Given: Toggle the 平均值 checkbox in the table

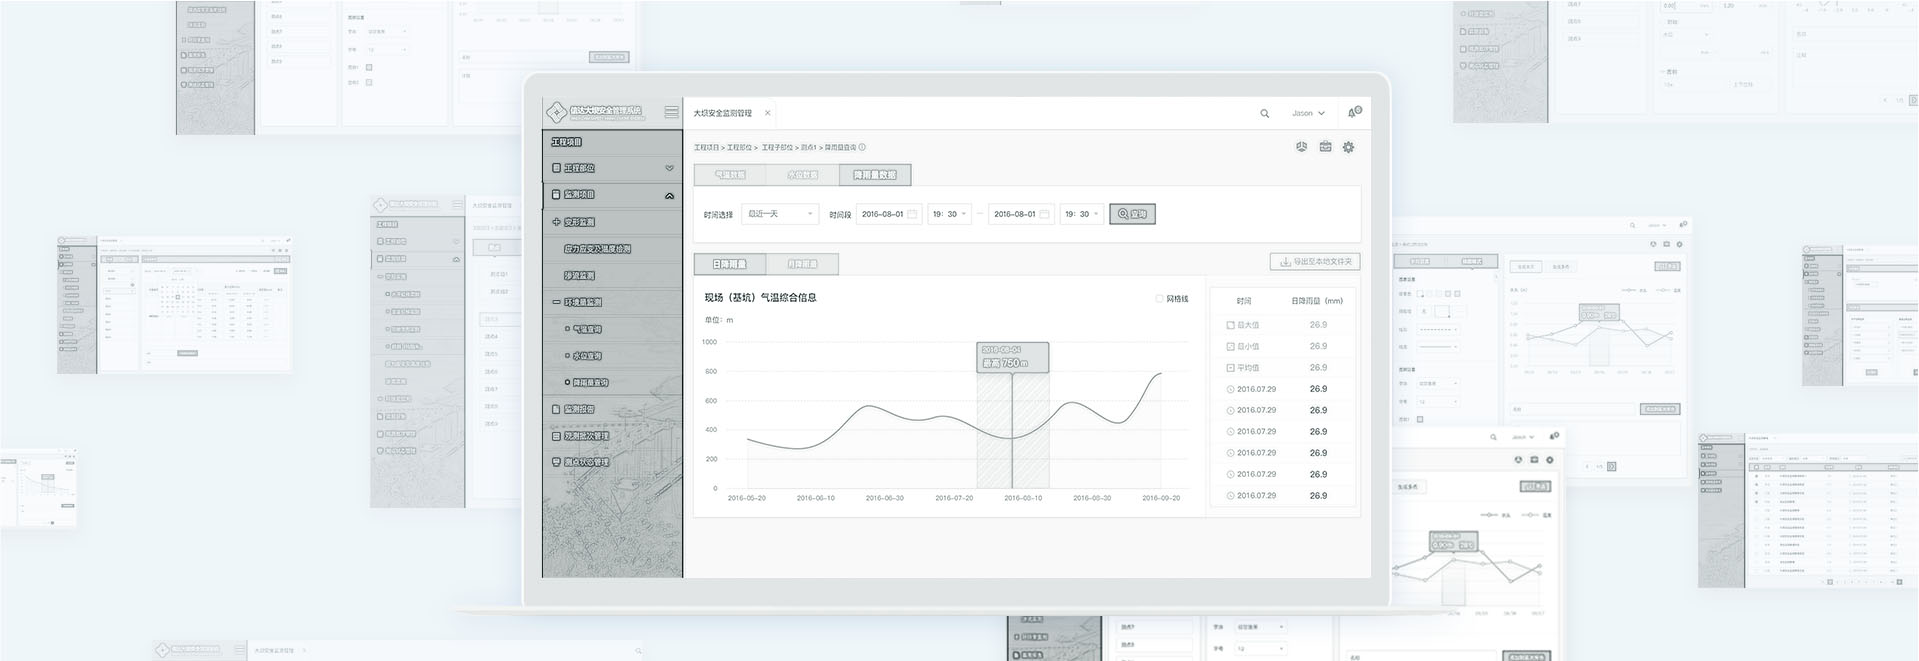Looking at the screenshot, I should coord(1230,368).
